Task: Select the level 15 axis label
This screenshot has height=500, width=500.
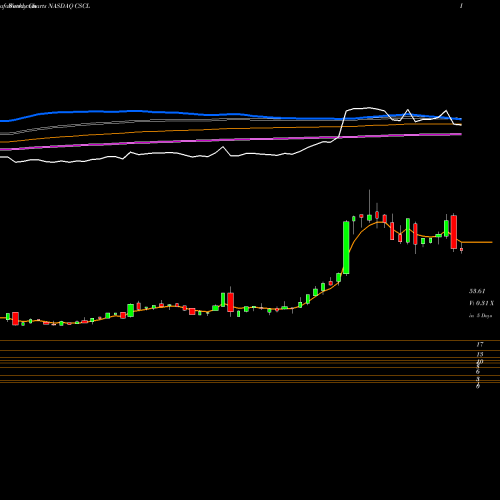Action: pos(480,354)
